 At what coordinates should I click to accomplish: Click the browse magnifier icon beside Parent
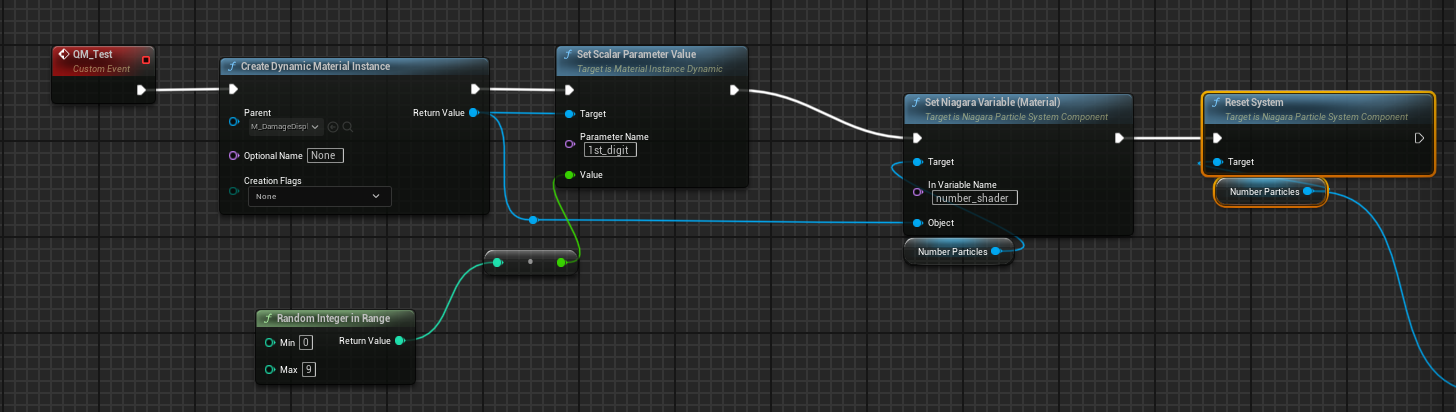(348, 127)
